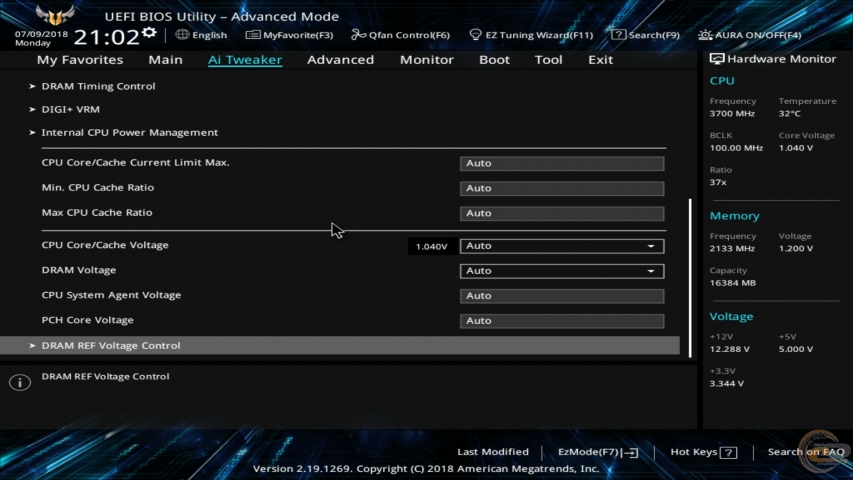Expand DRAM Timing Control submenu

98,86
